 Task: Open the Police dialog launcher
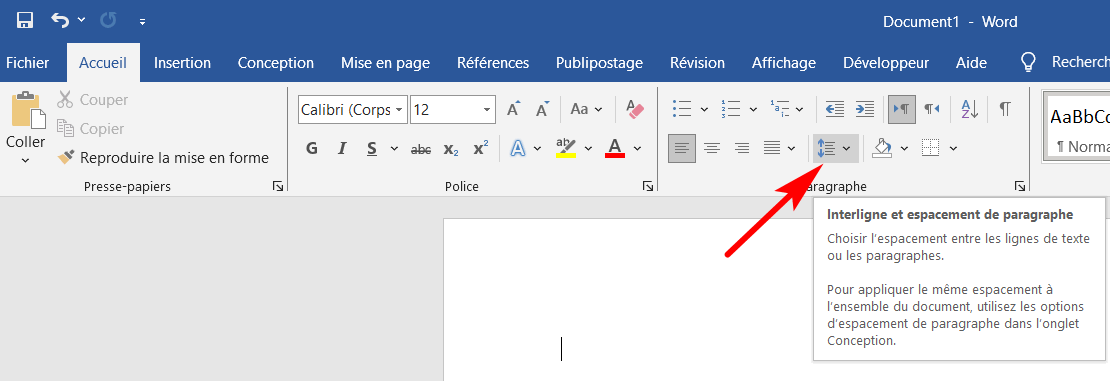[648, 186]
